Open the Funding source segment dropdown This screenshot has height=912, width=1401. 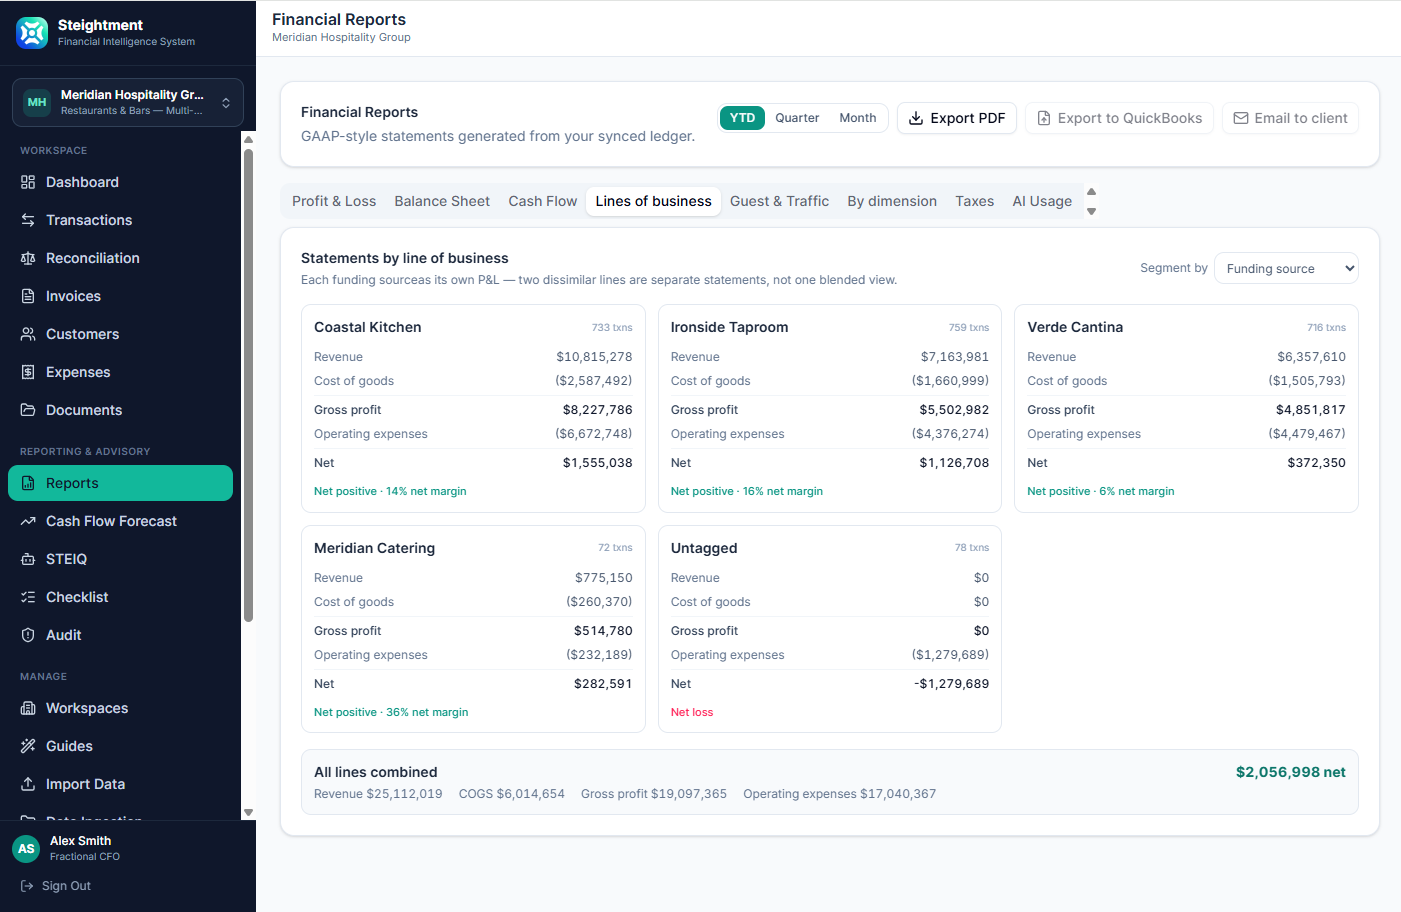point(1286,268)
